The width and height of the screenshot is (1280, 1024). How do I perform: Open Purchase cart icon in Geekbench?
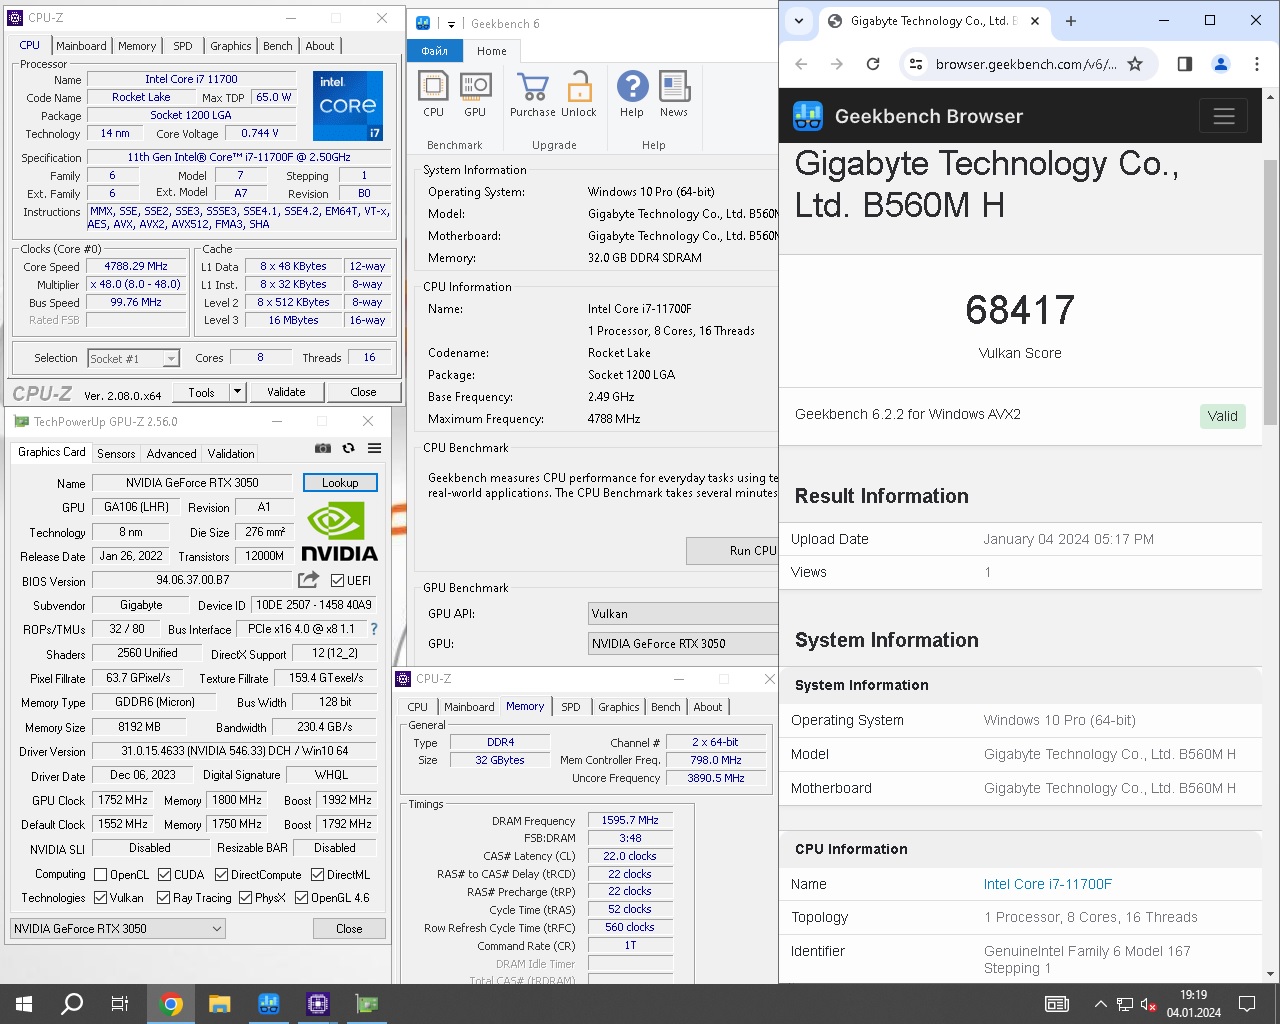coord(533,87)
